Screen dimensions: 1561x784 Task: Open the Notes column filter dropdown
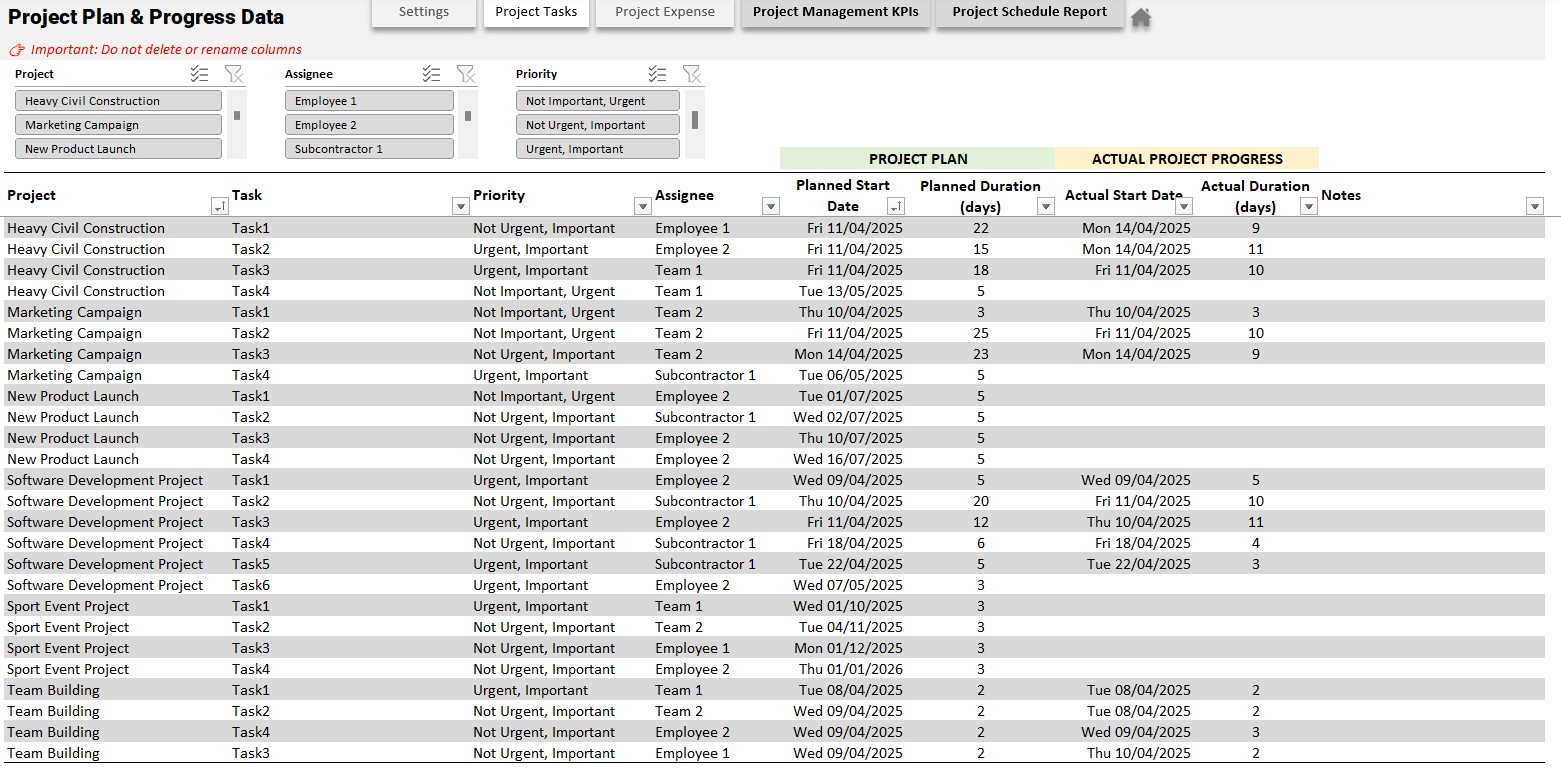pos(1535,206)
